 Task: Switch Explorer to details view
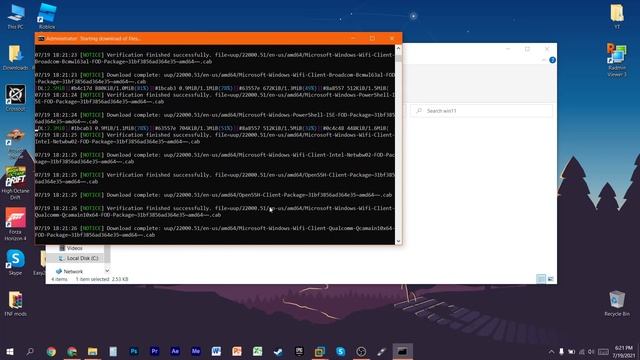tap(541, 279)
